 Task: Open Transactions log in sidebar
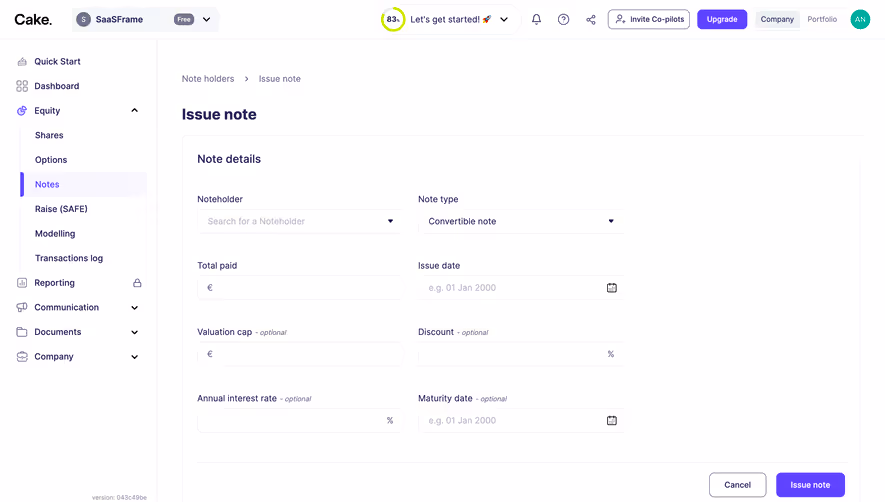point(69,258)
